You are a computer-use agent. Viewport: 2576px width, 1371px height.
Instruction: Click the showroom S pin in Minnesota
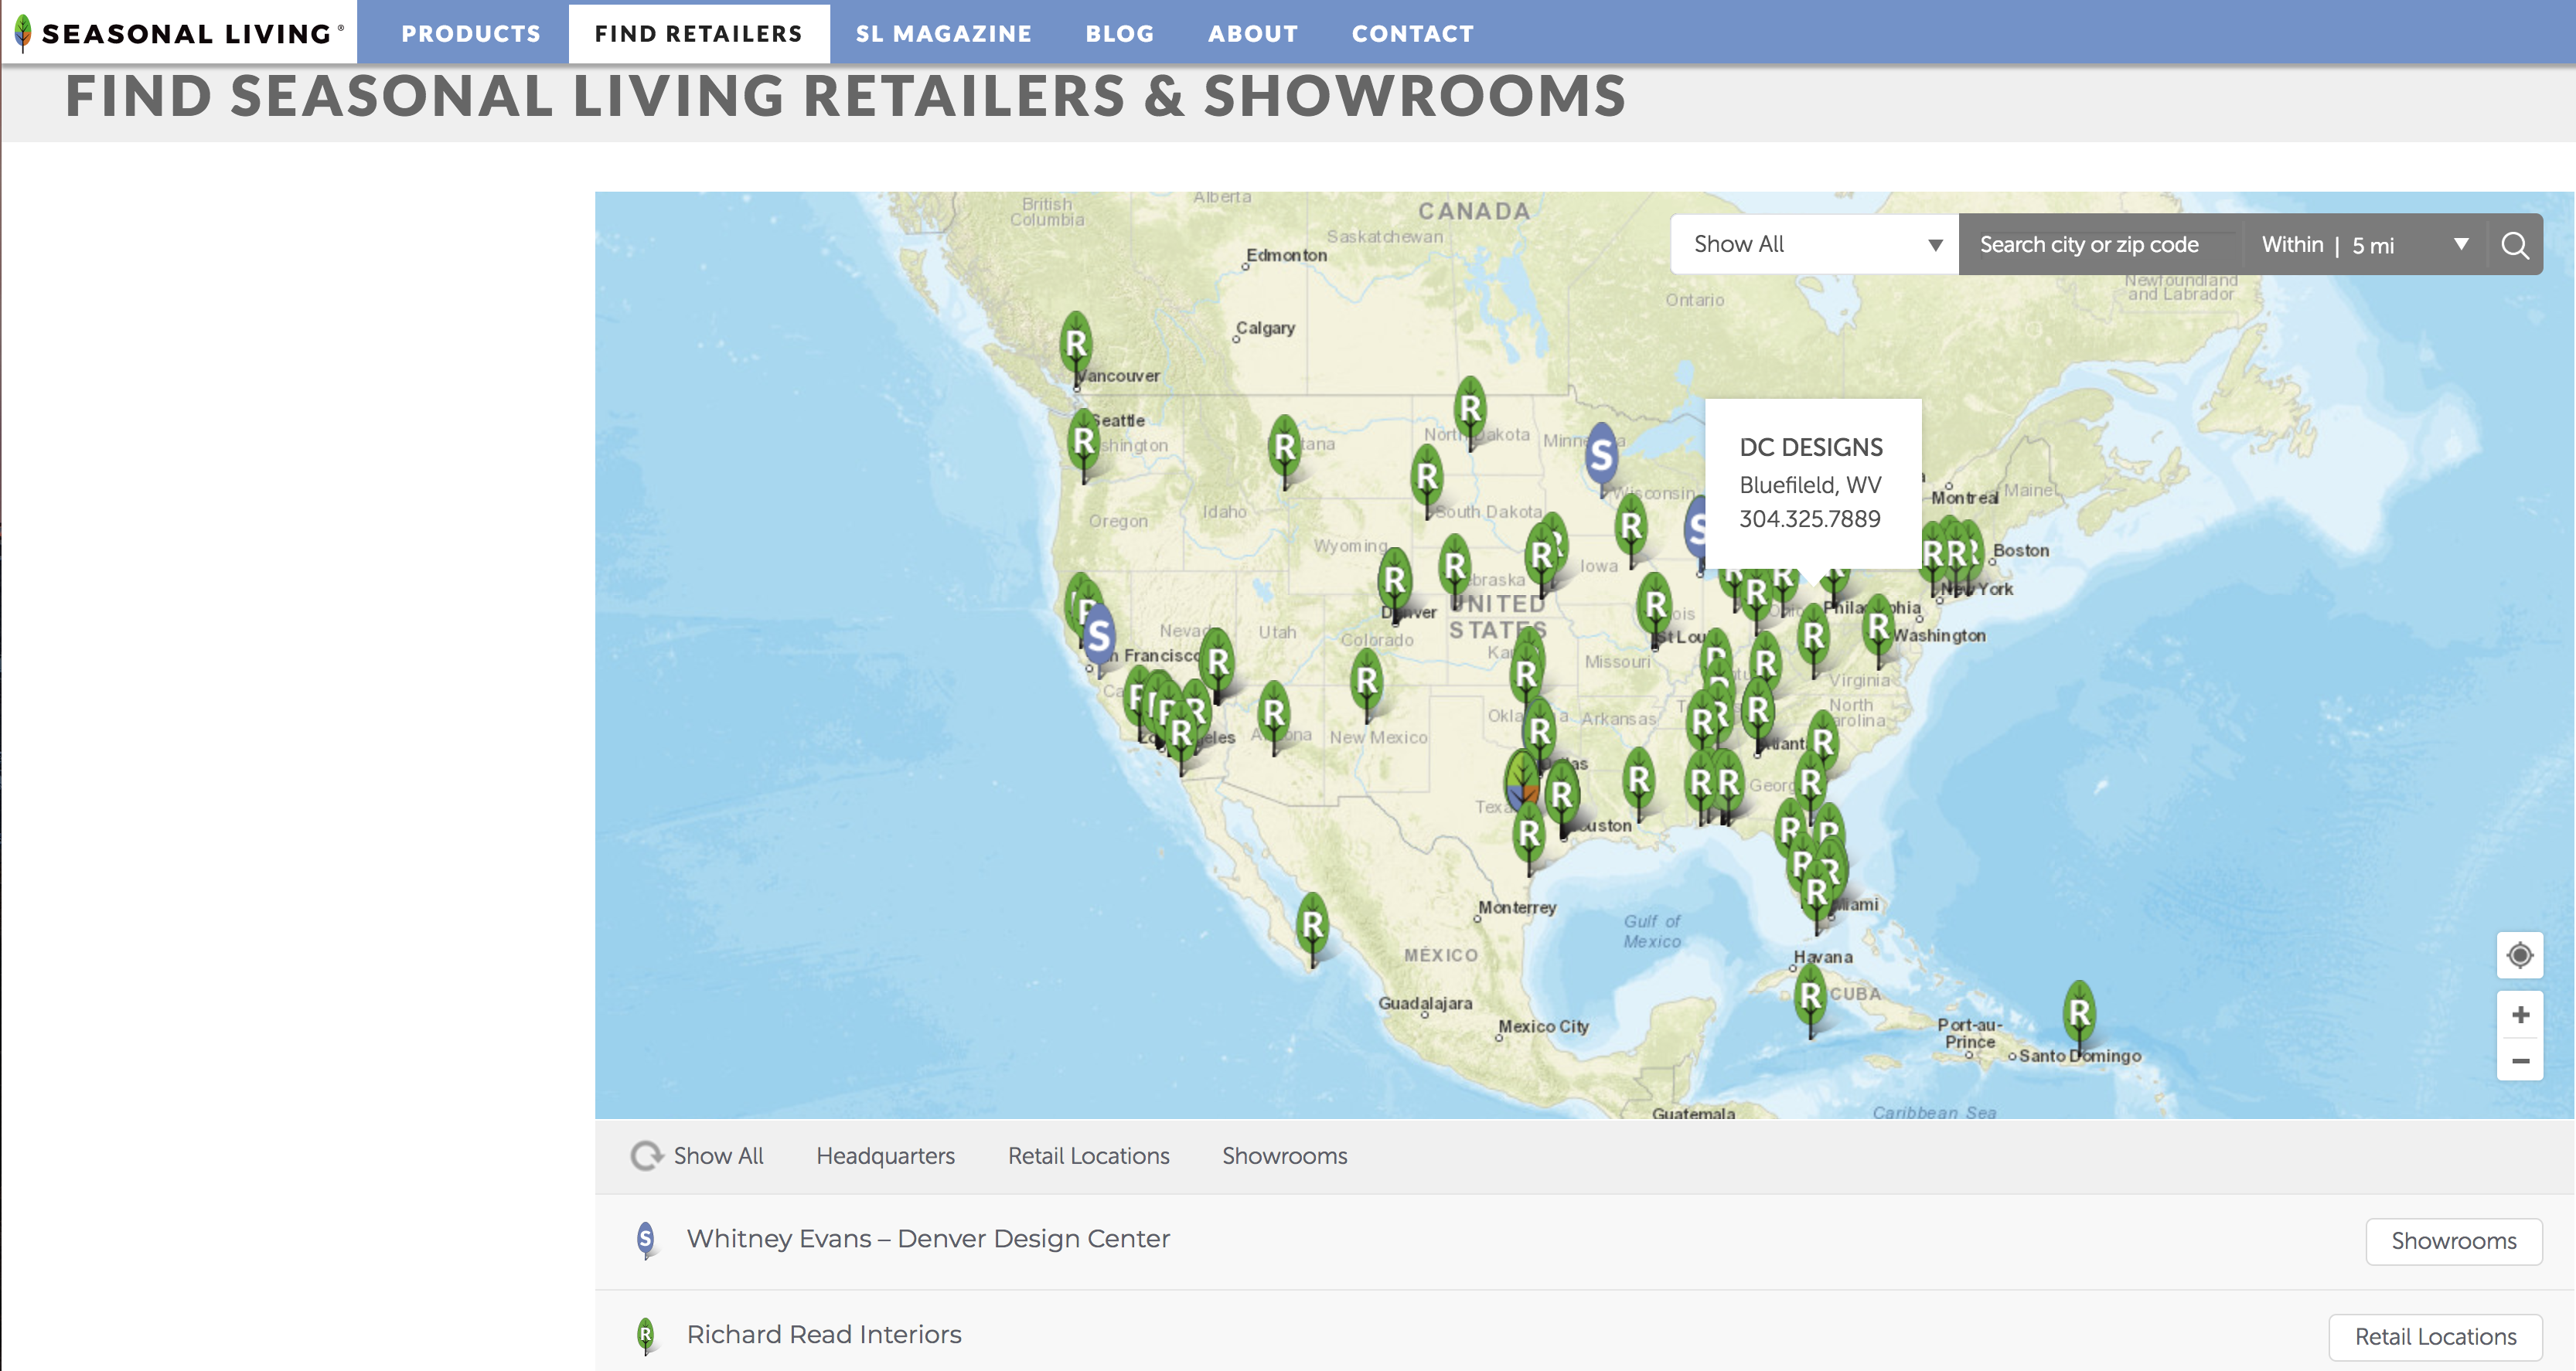1601,456
